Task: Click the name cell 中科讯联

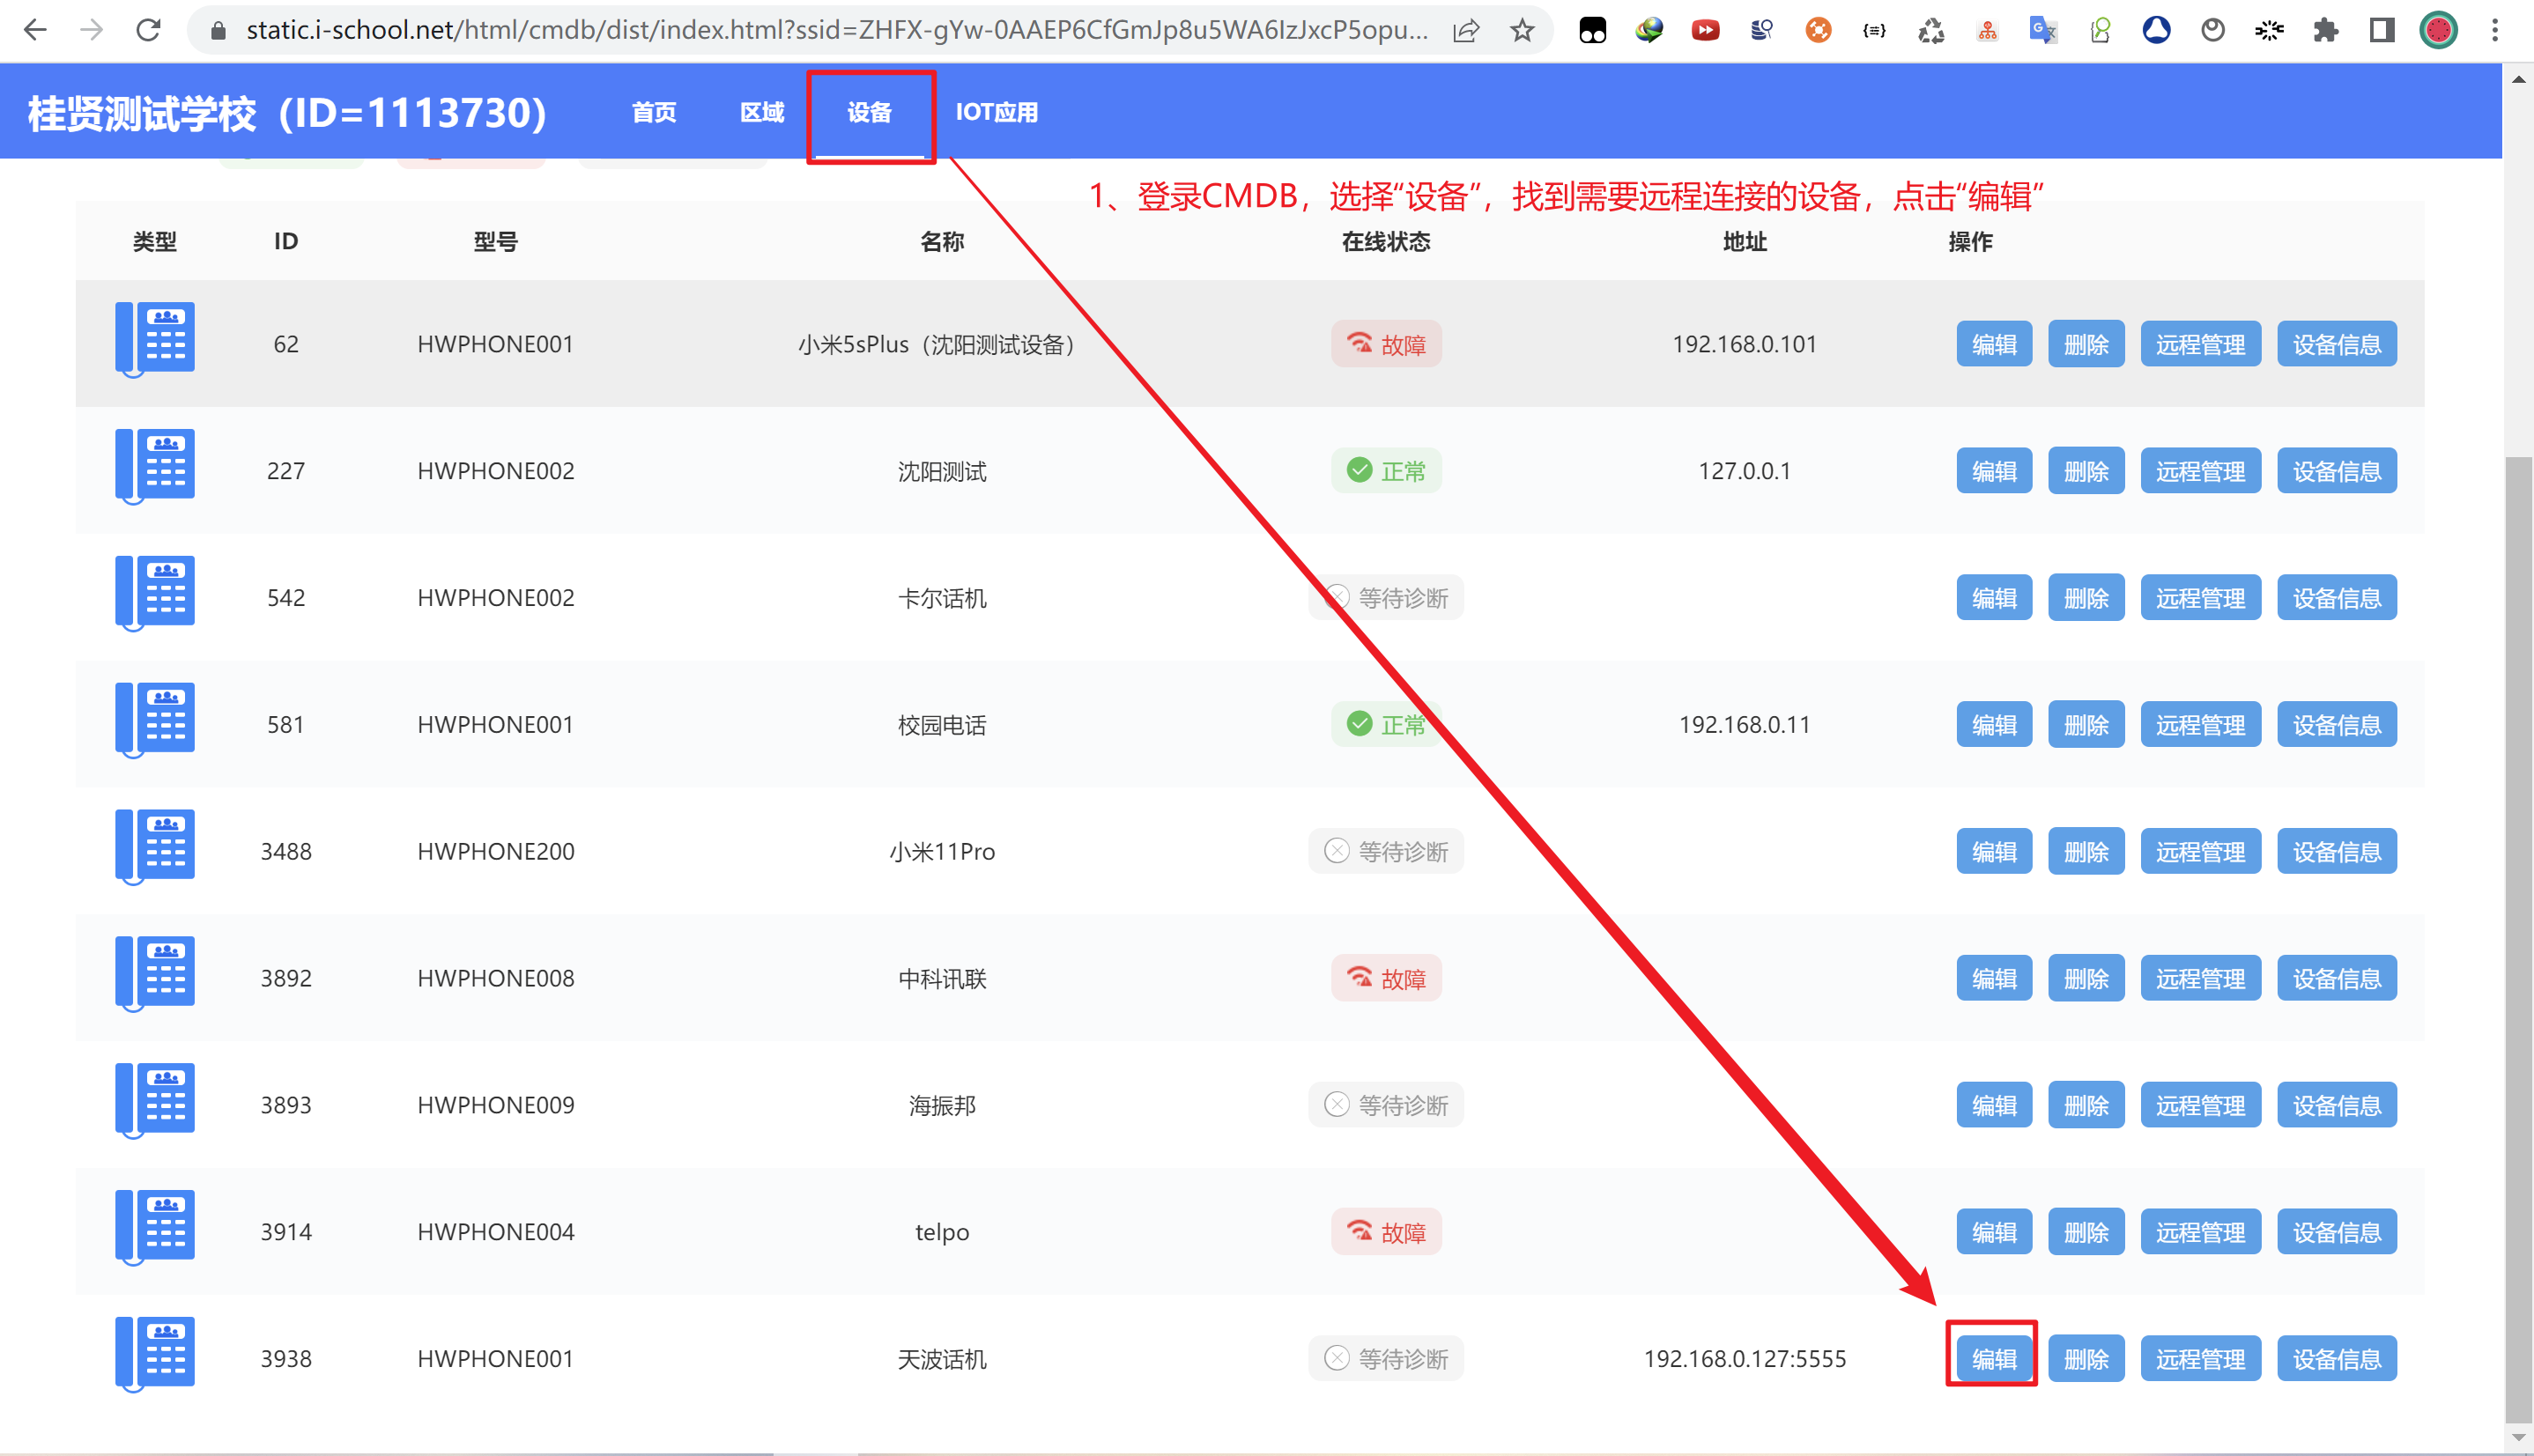Action: pyautogui.click(x=942, y=979)
